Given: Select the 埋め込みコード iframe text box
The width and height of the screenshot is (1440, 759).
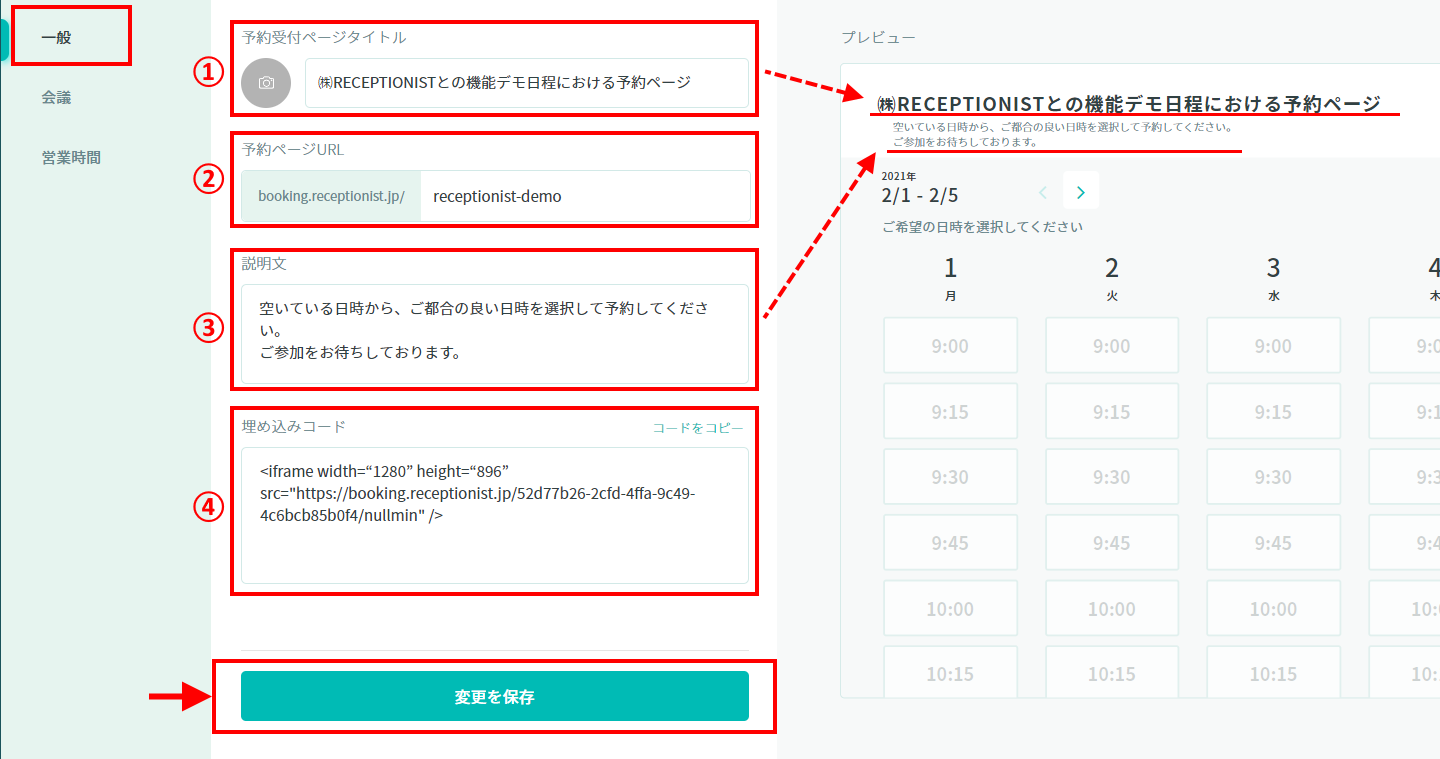Looking at the screenshot, I should [494, 515].
